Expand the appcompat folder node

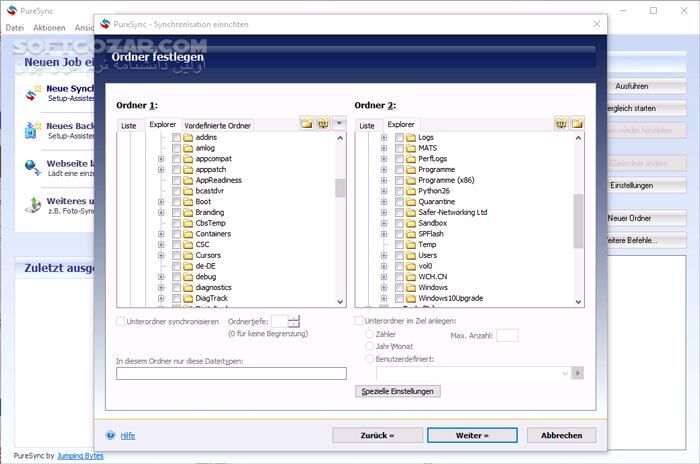click(161, 159)
